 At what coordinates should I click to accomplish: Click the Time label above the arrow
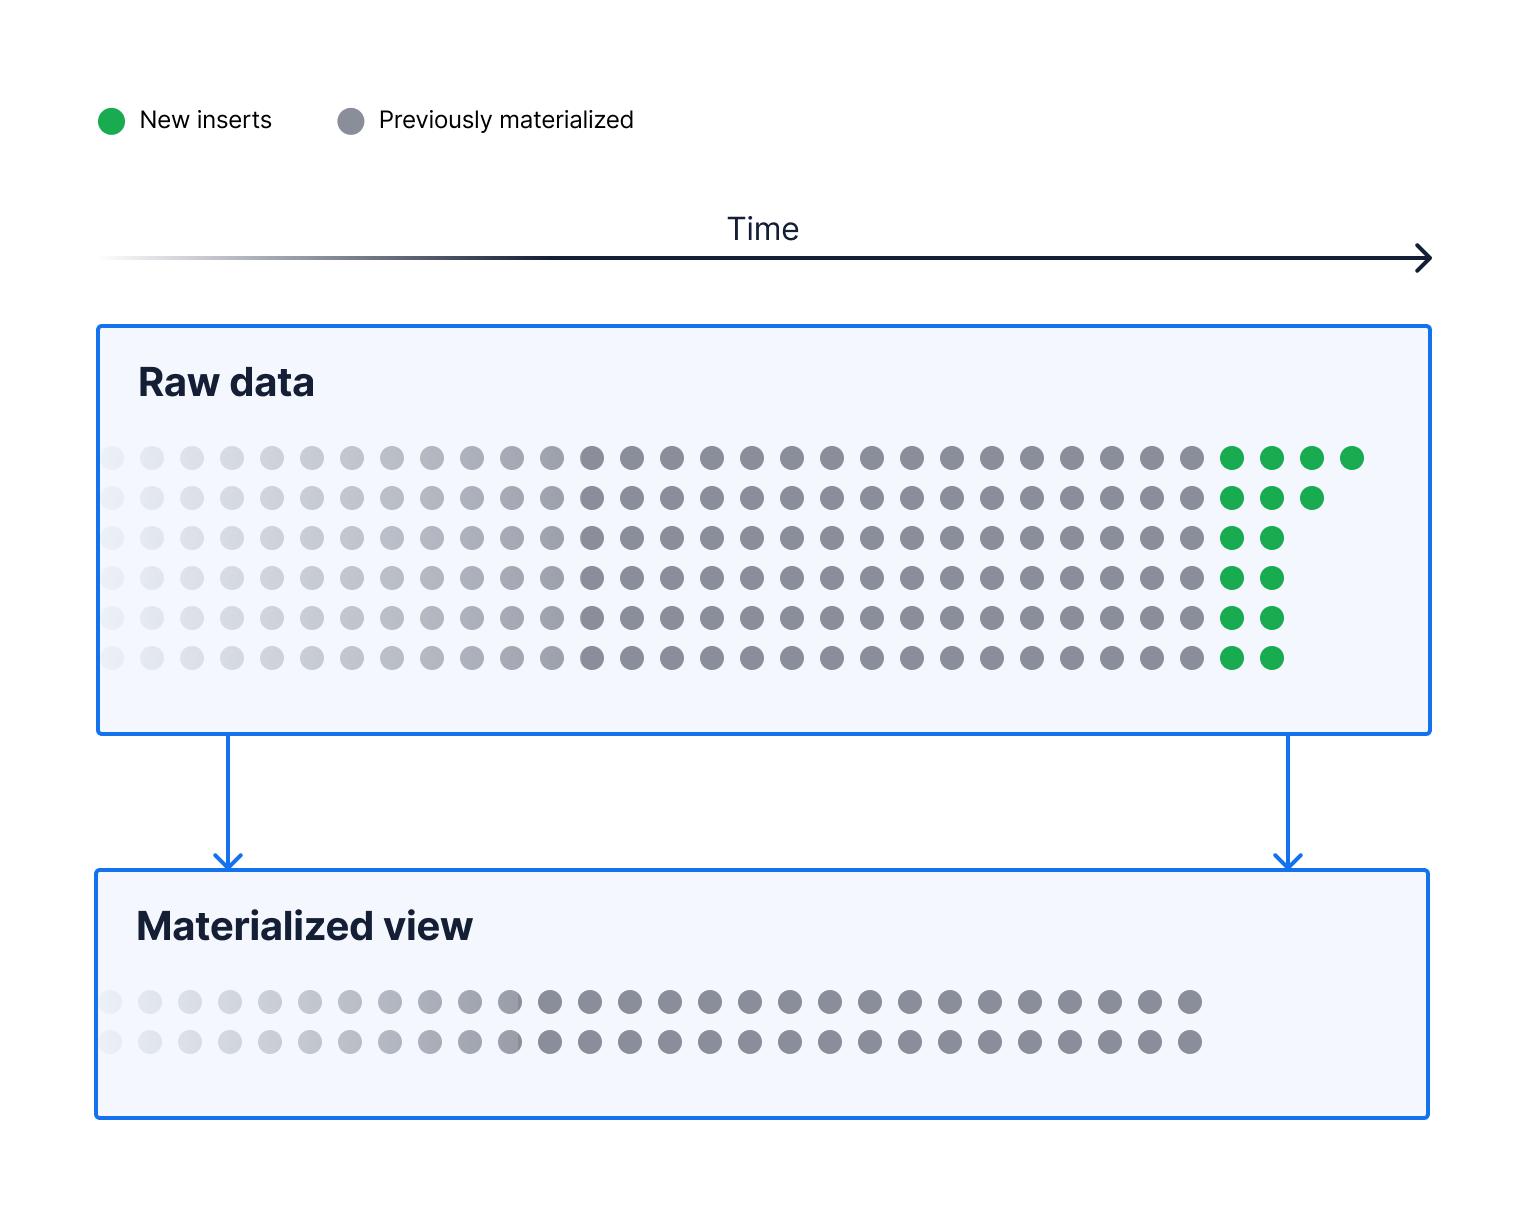[x=762, y=229]
